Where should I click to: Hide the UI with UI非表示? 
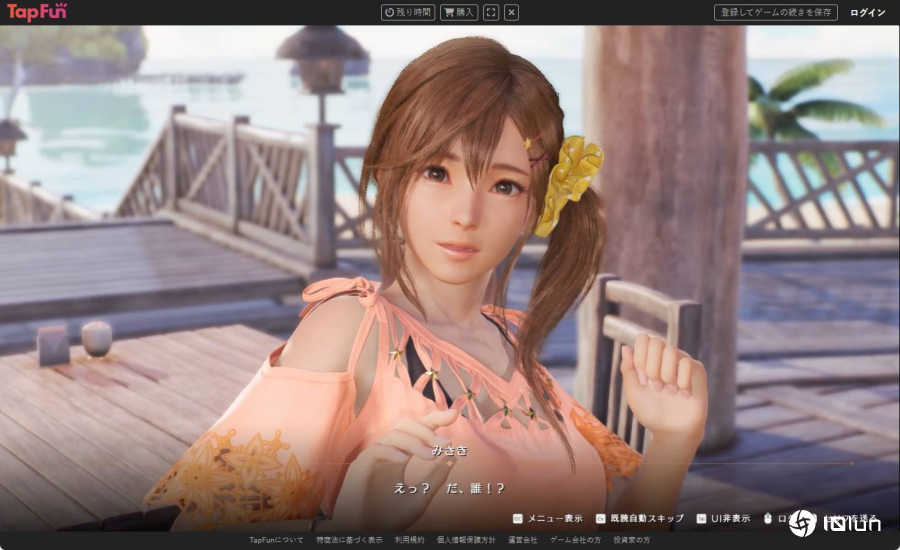point(723,519)
